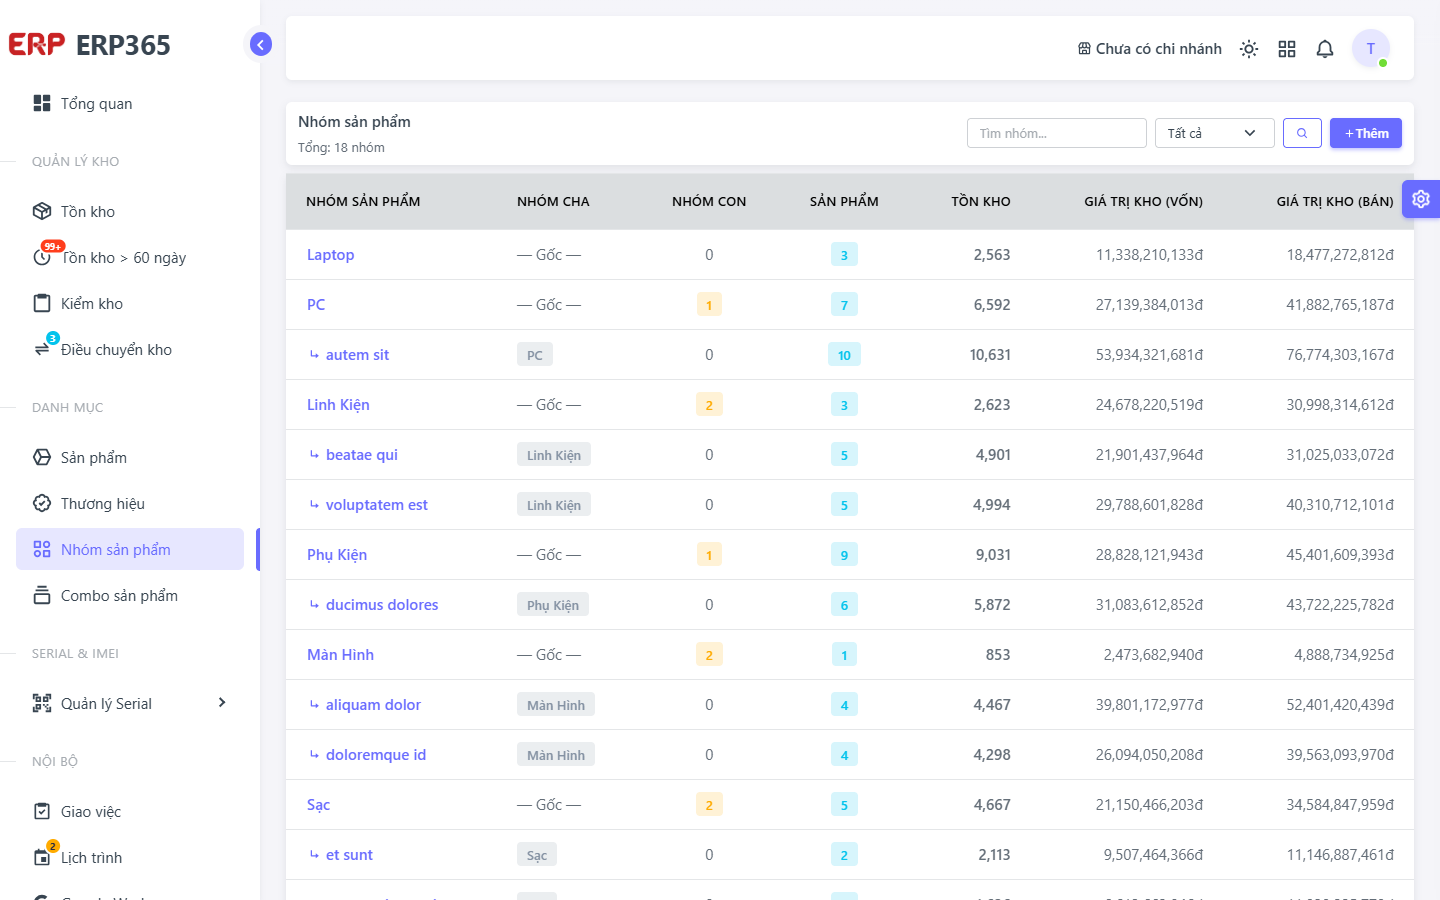This screenshot has width=1440, height=900.
Task: Select the Chưa có chi nhánh branch selector
Action: coord(1149,49)
